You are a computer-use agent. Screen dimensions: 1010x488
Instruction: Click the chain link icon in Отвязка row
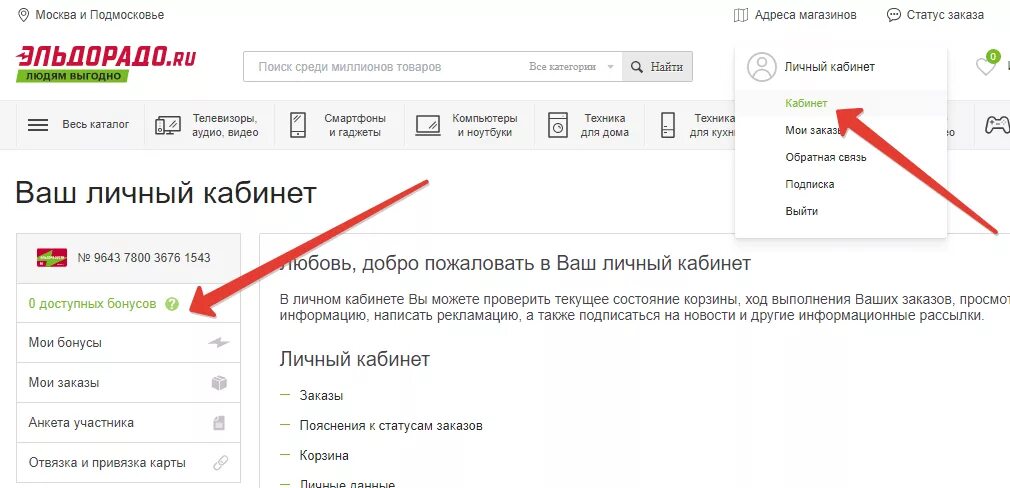(x=220, y=463)
